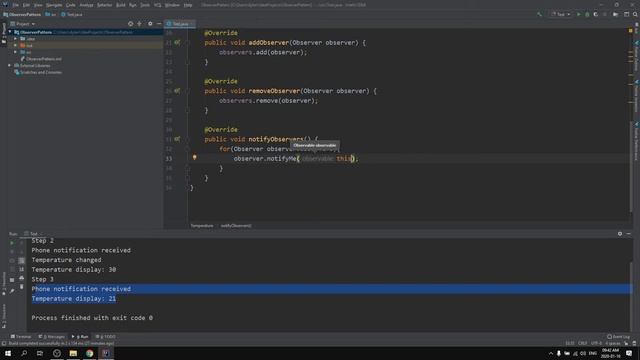Open the Terminal tool window tab

[x=20, y=337]
